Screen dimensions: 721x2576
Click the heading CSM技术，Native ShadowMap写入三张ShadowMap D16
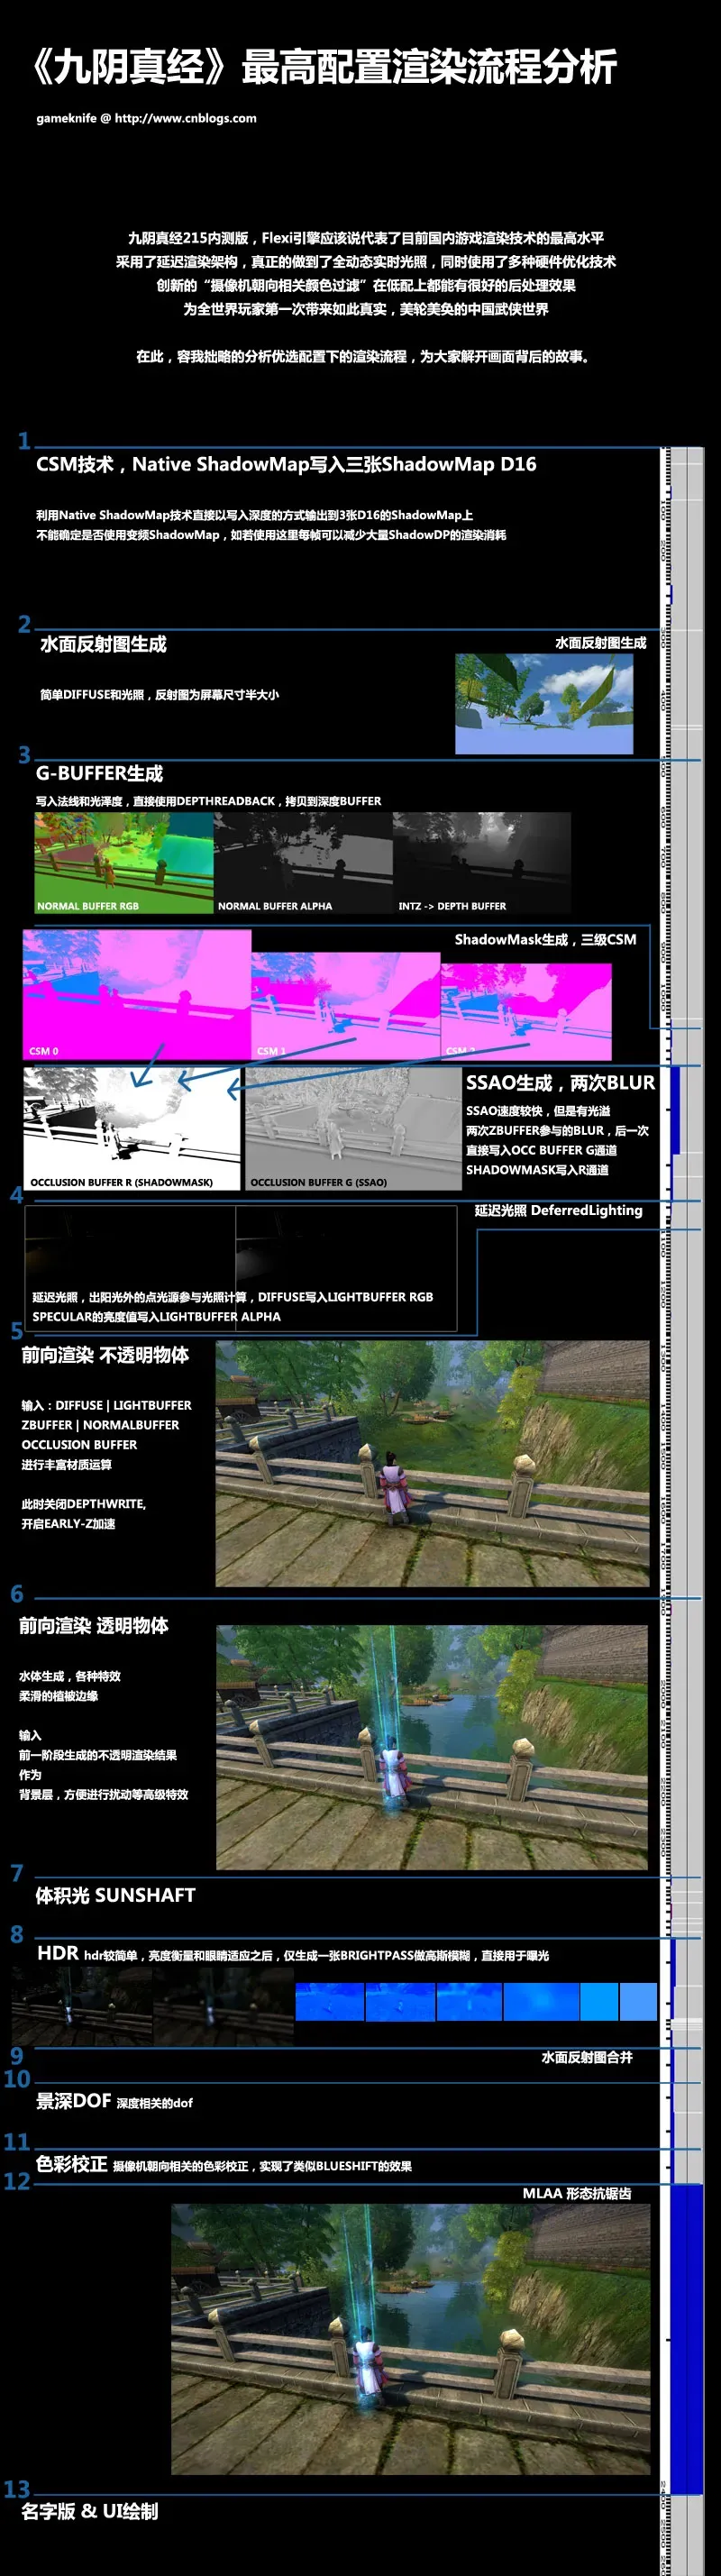click(x=286, y=464)
